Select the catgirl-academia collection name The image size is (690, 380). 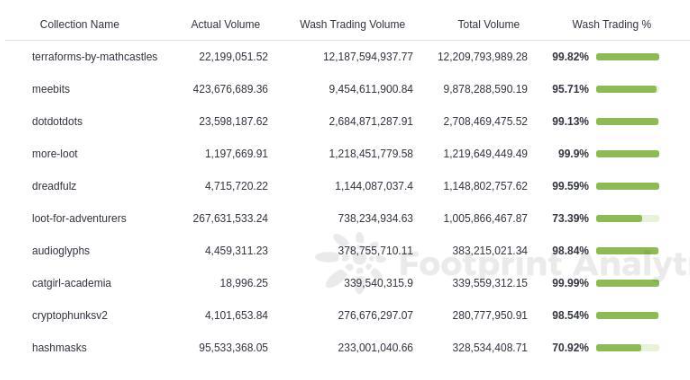tap(72, 283)
